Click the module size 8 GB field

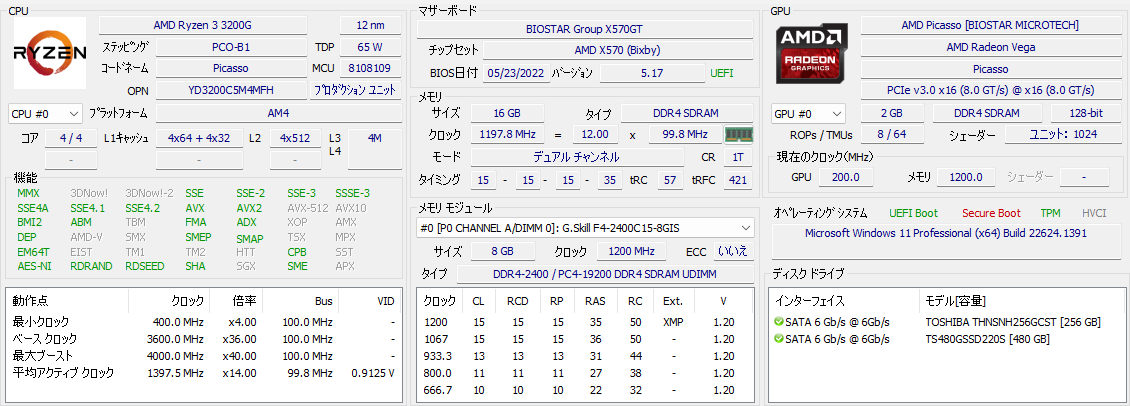503,252
